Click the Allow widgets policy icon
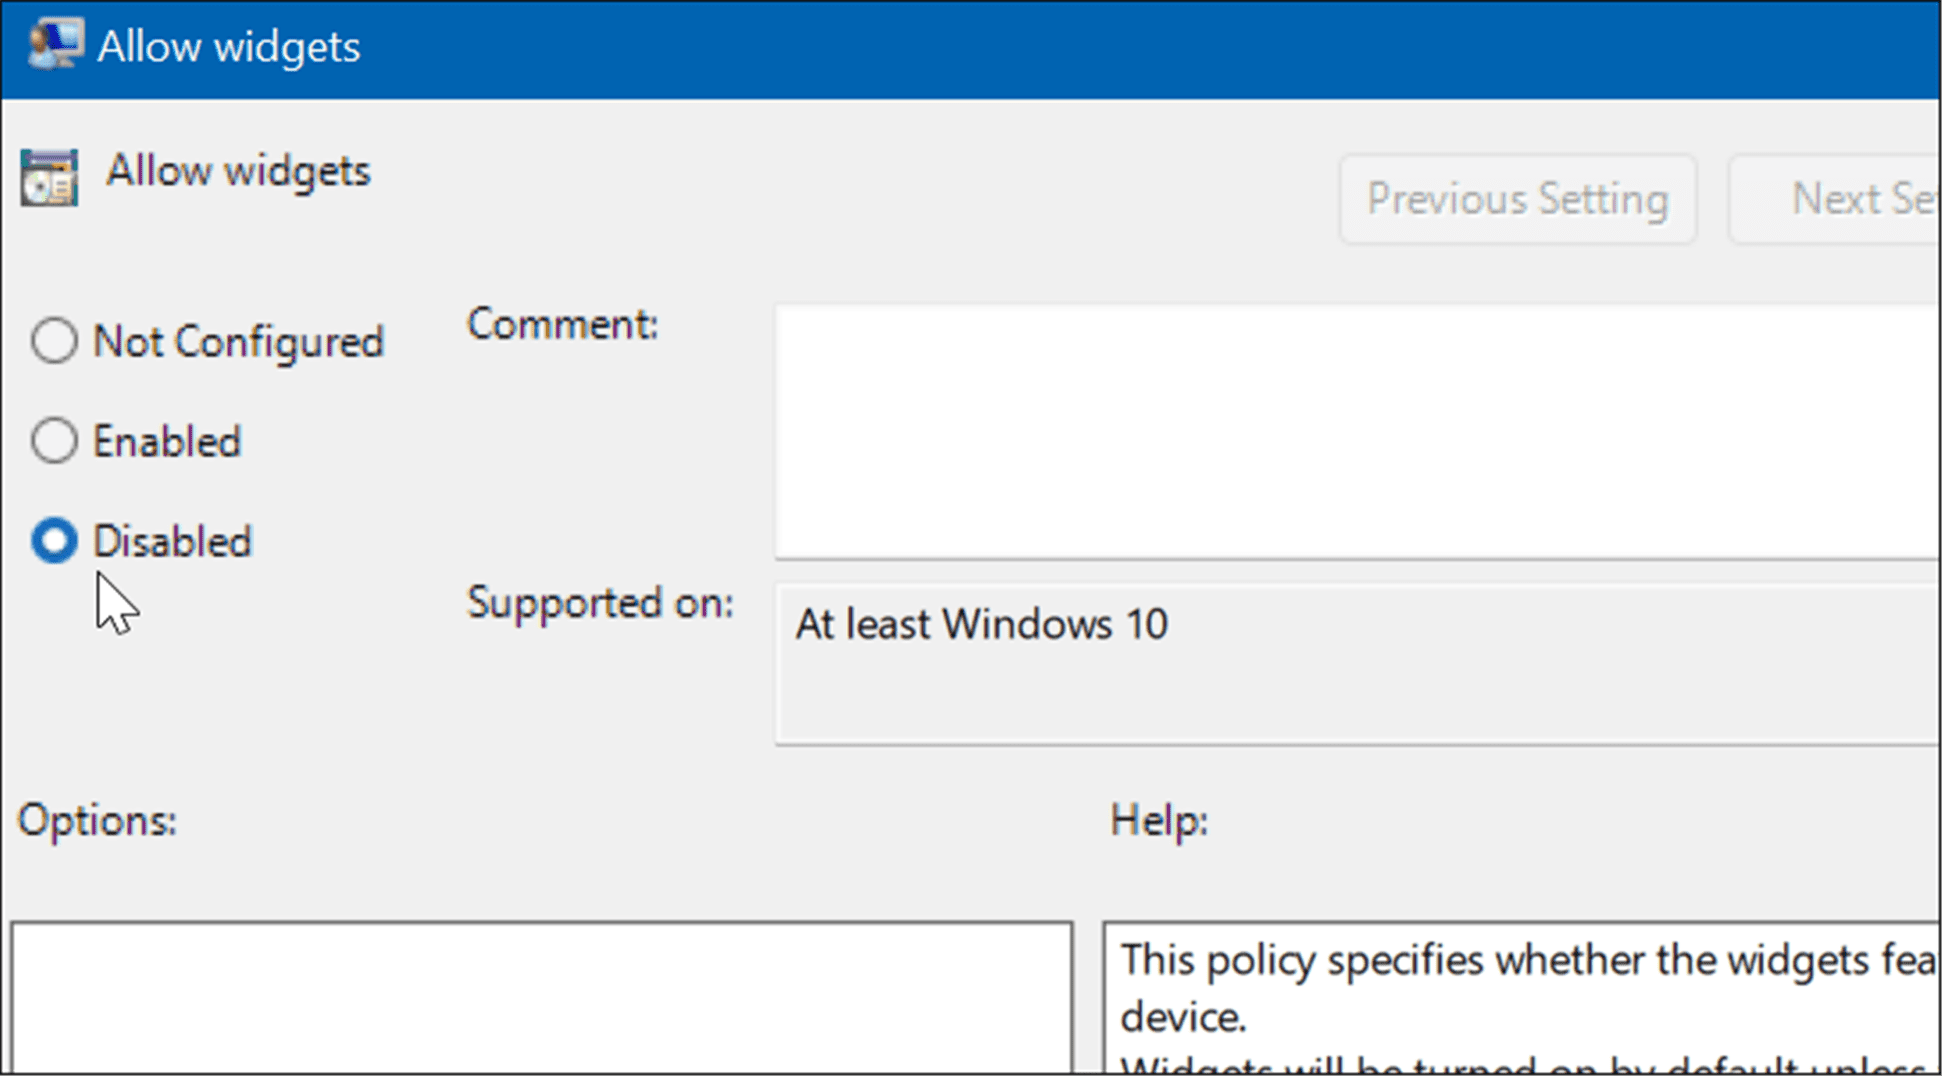Image resolution: width=1942 pixels, height=1076 pixels. [x=50, y=176]
